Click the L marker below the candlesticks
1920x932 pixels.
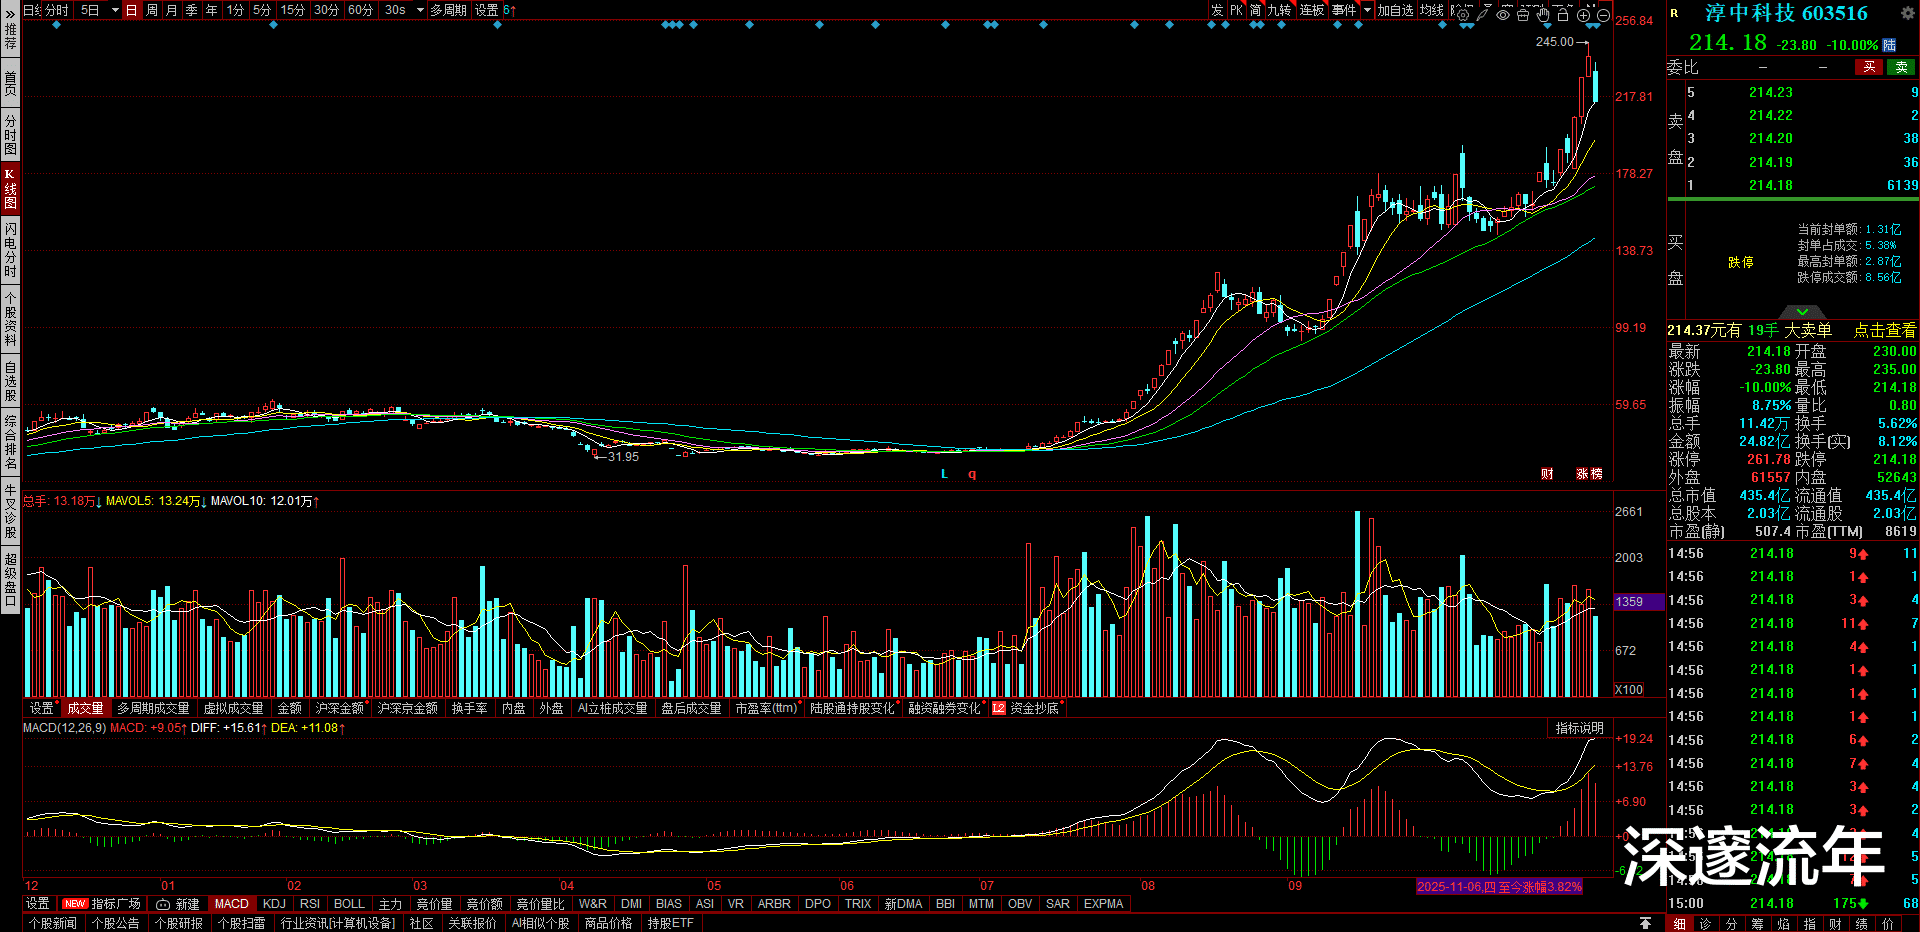pos(944,474)
